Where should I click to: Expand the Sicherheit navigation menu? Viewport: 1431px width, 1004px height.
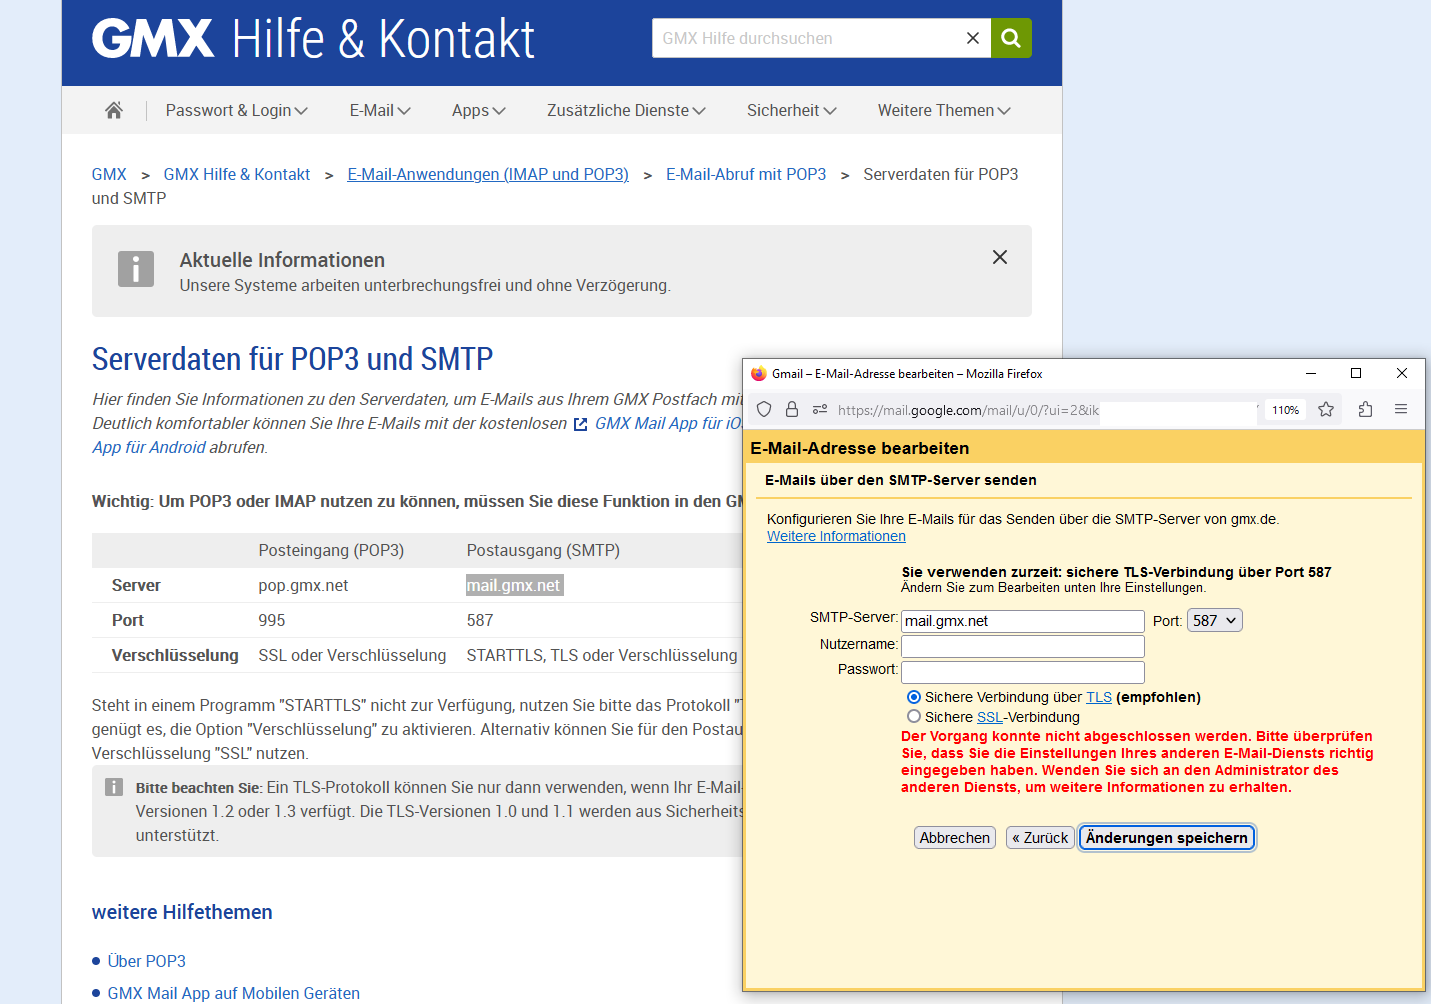(792, 110)
